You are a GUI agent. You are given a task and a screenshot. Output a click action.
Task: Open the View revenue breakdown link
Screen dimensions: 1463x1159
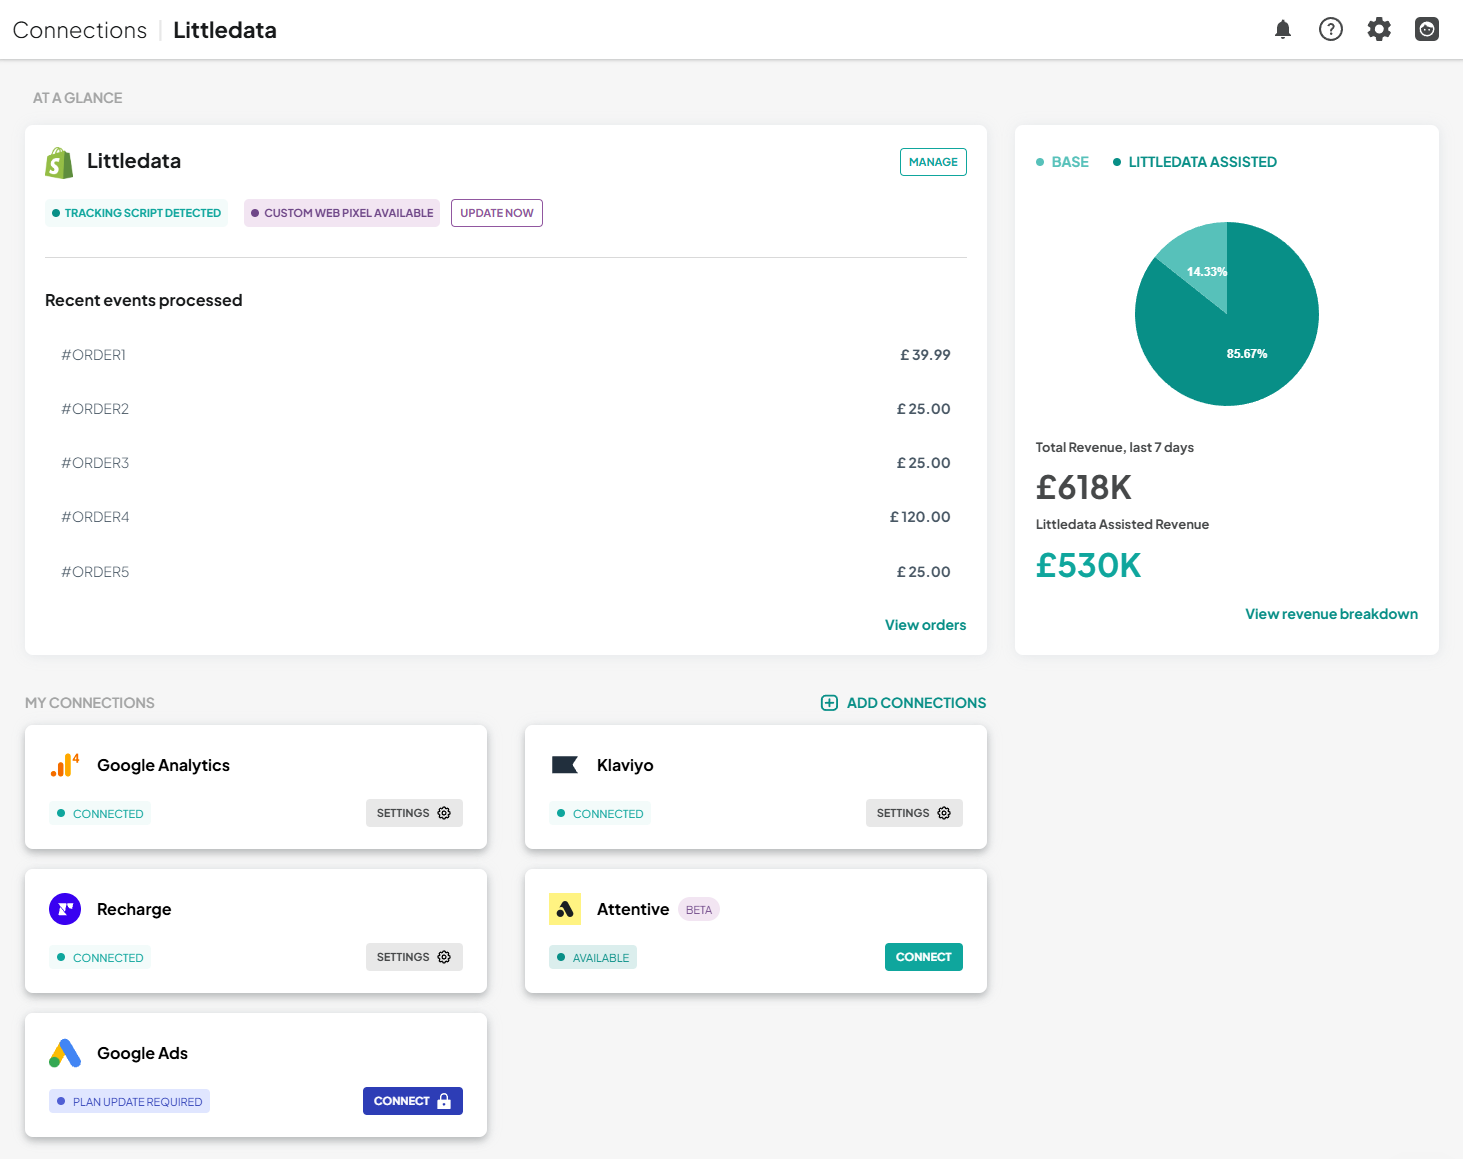click(1331, 614)
